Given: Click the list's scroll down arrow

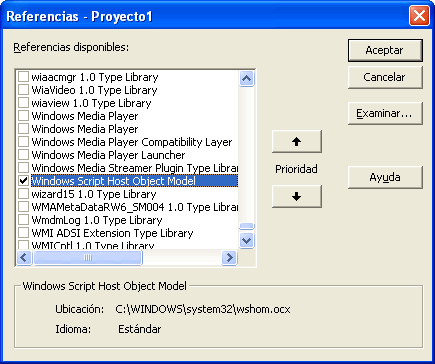Looking at the screenshot, I should (x=246, y=240).
